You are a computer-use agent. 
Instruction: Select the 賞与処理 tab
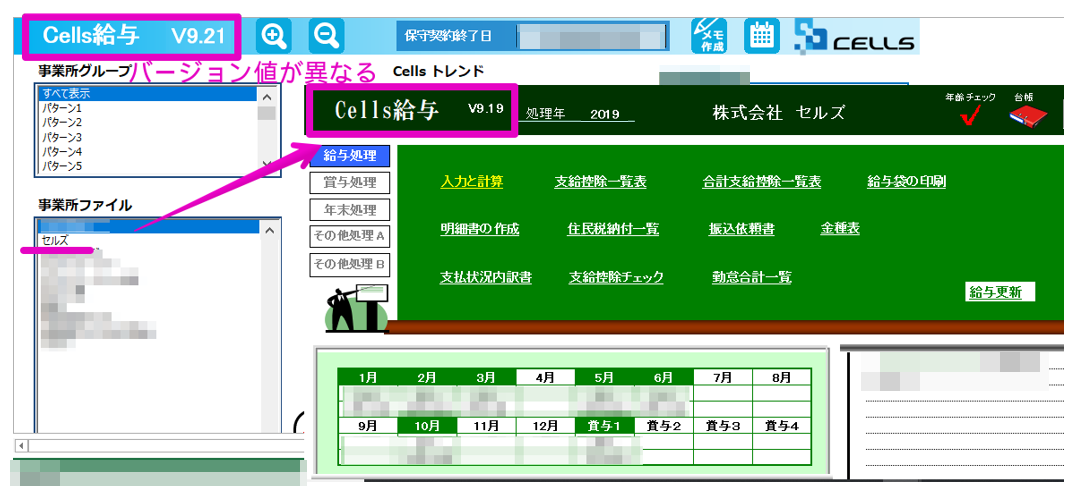point(350,183)
